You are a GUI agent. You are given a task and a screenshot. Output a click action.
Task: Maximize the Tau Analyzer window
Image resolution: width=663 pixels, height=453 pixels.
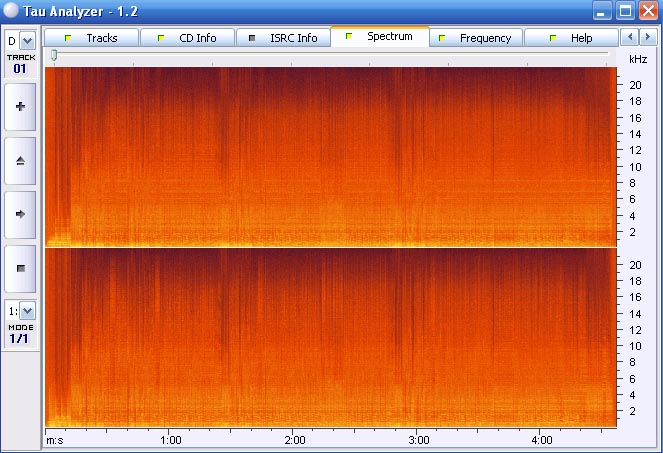(625, 11)
